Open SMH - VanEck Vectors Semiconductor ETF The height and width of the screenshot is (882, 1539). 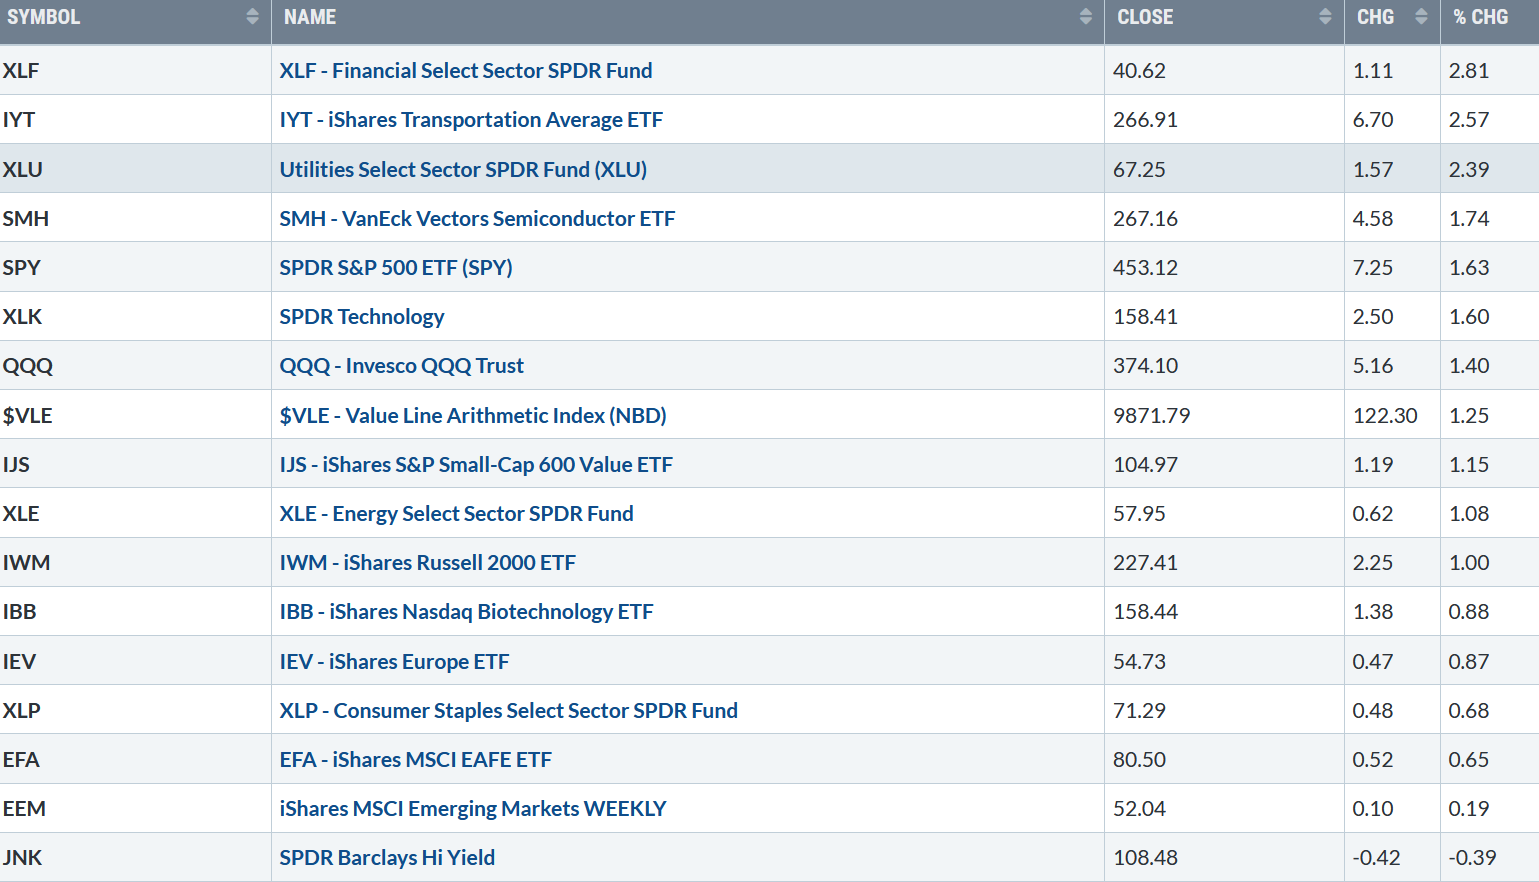[477, 219]
